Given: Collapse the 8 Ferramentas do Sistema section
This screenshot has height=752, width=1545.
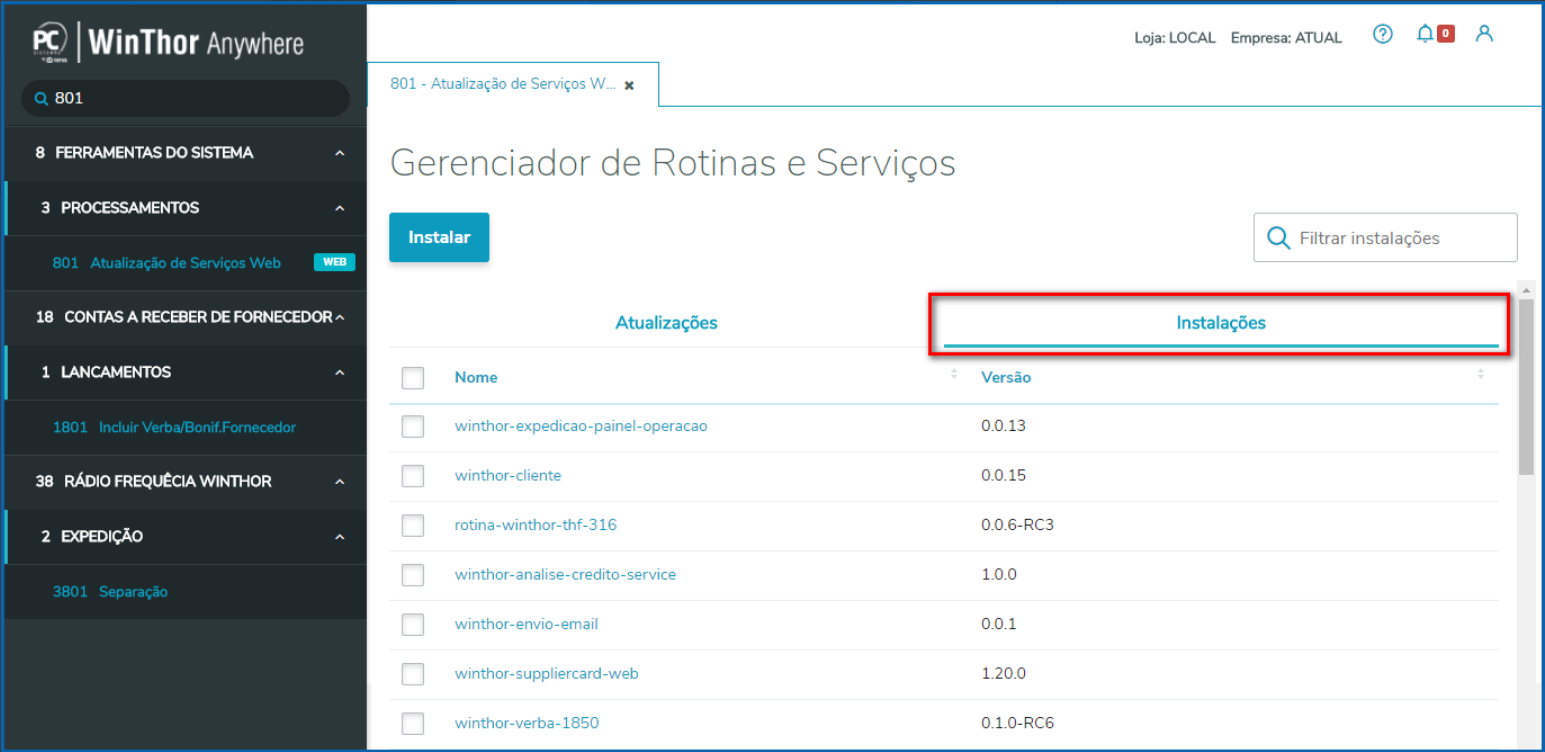Looking at the screenshot, I should (340, 153).
